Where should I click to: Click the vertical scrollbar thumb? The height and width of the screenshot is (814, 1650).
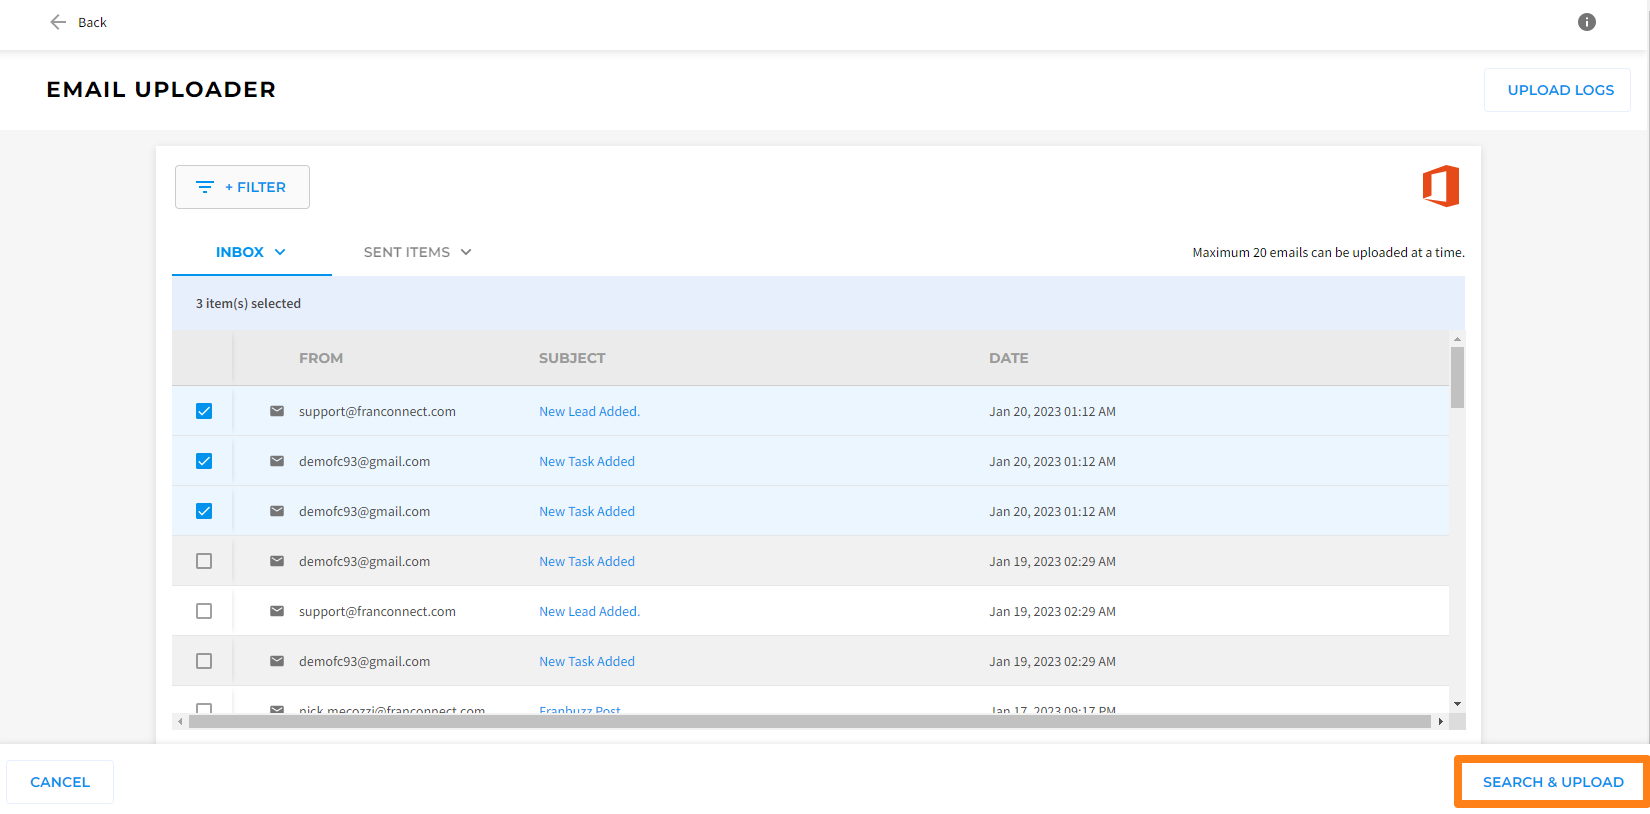pos(1457,377)
